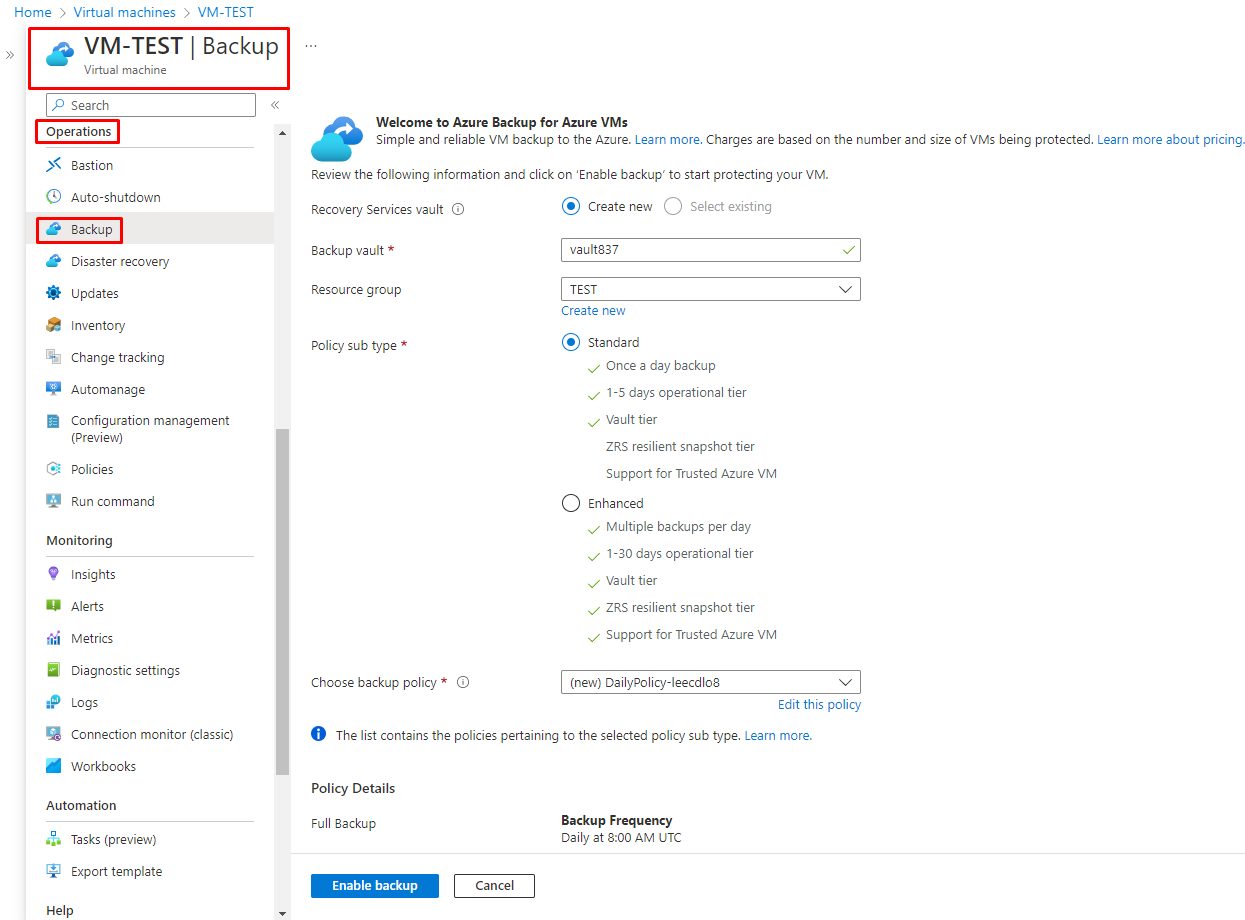Click the backup policy info icon
Viewport: 1245px width, 920px height.
pos(463,683)
